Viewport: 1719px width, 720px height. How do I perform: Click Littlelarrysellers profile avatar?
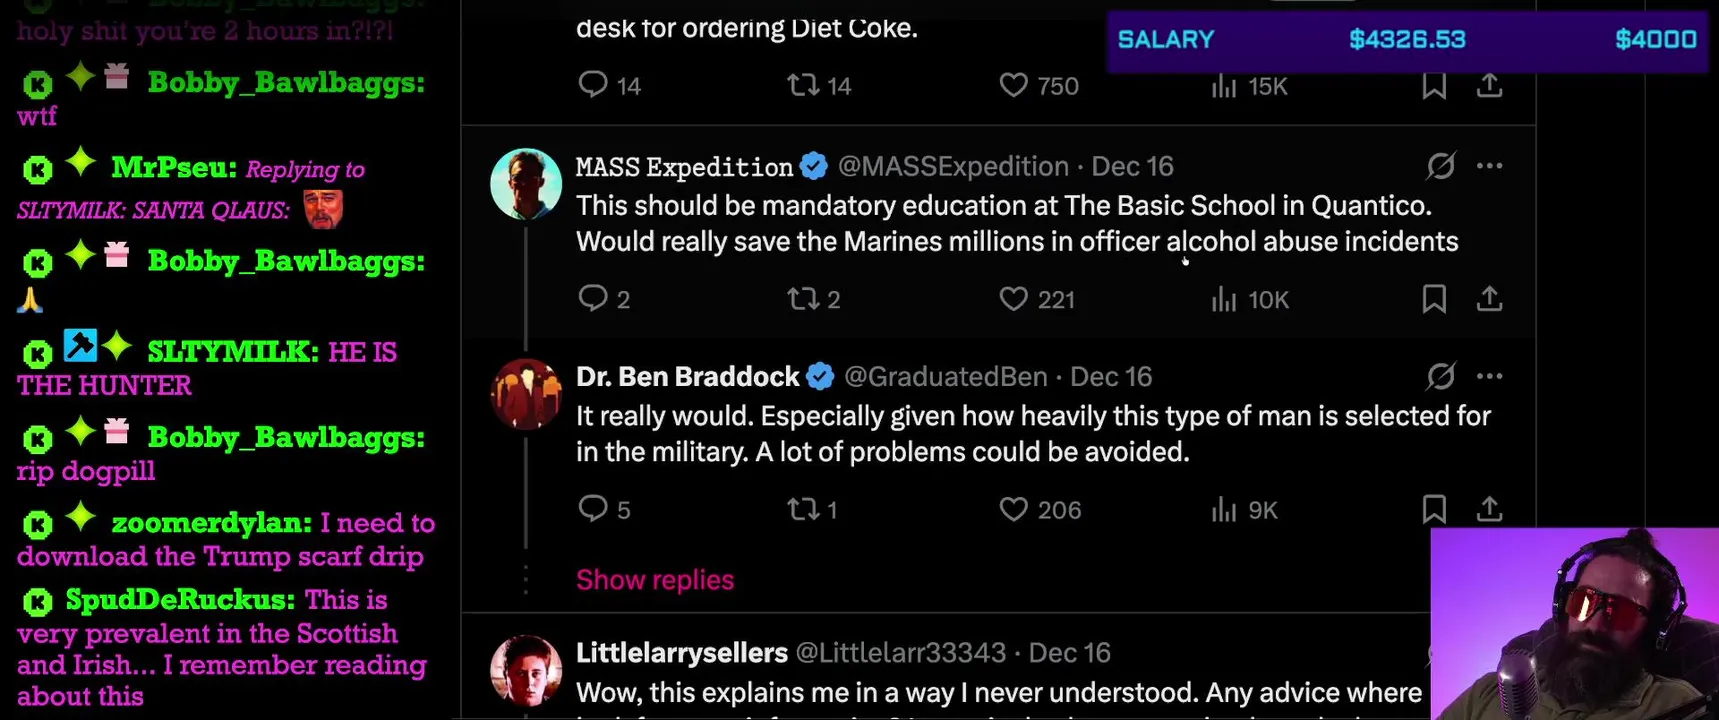(526, 670)
